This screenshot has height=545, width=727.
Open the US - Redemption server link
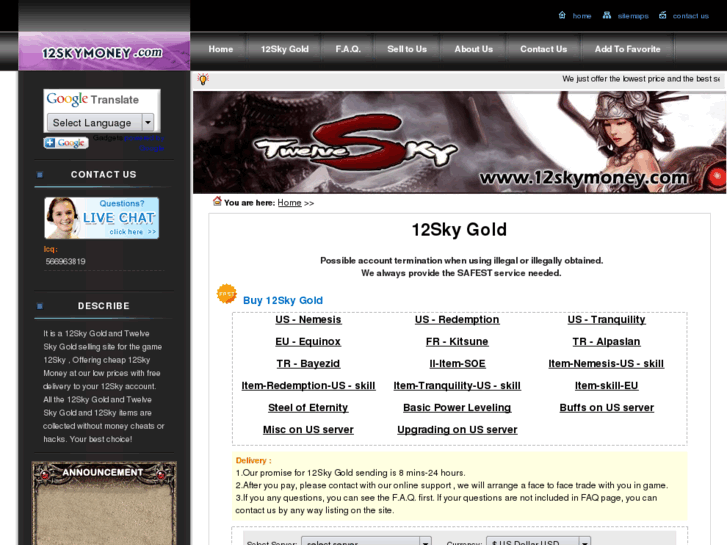pos(457,320)
